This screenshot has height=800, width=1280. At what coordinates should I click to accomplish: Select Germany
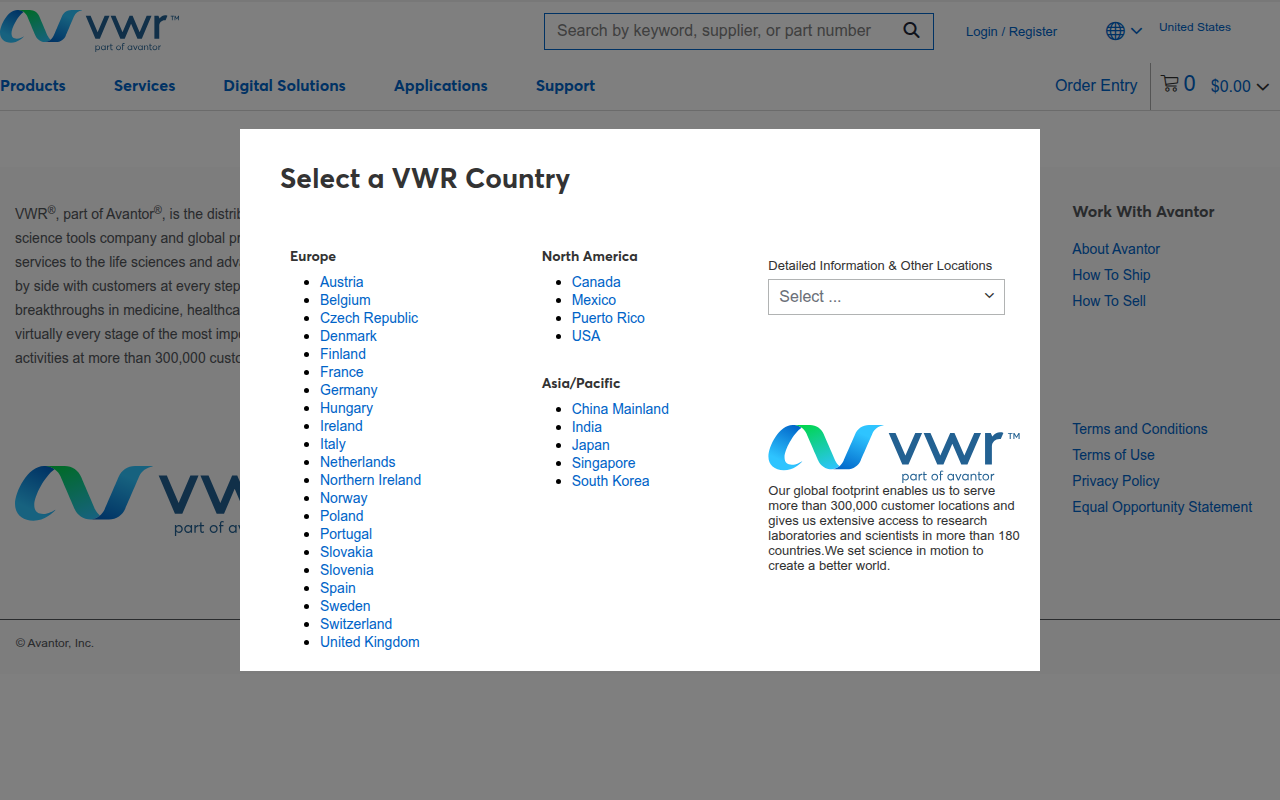click(x=348, y=390)
